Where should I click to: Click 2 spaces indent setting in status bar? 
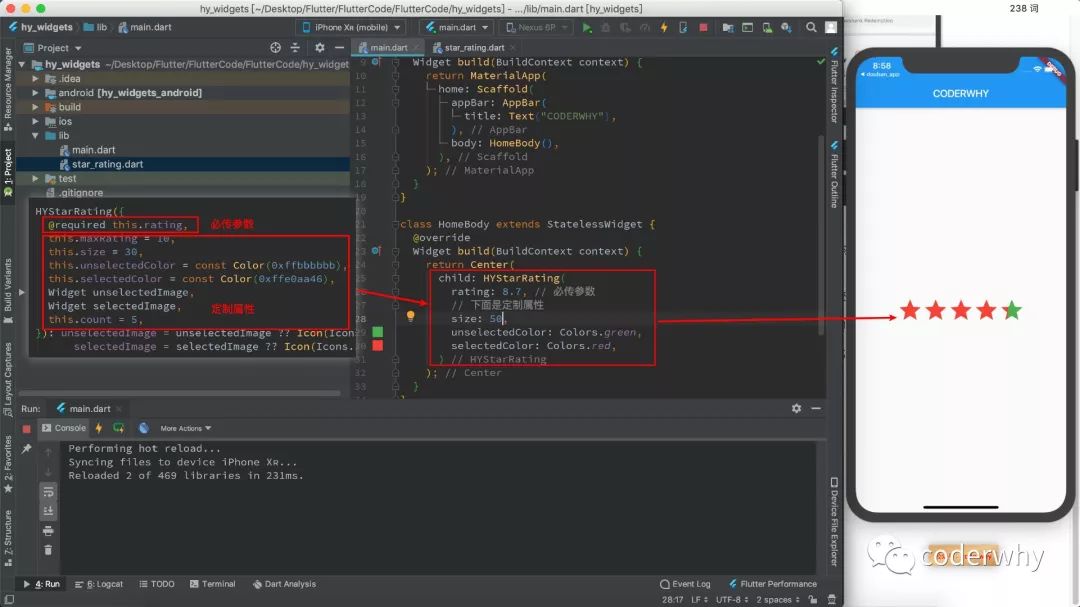coord(778,599)
